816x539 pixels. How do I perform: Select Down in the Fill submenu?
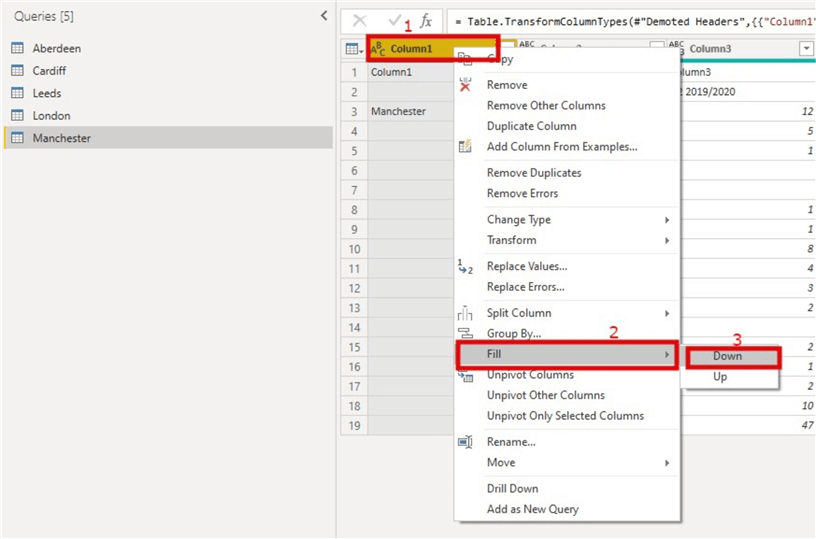click(728, 356)
